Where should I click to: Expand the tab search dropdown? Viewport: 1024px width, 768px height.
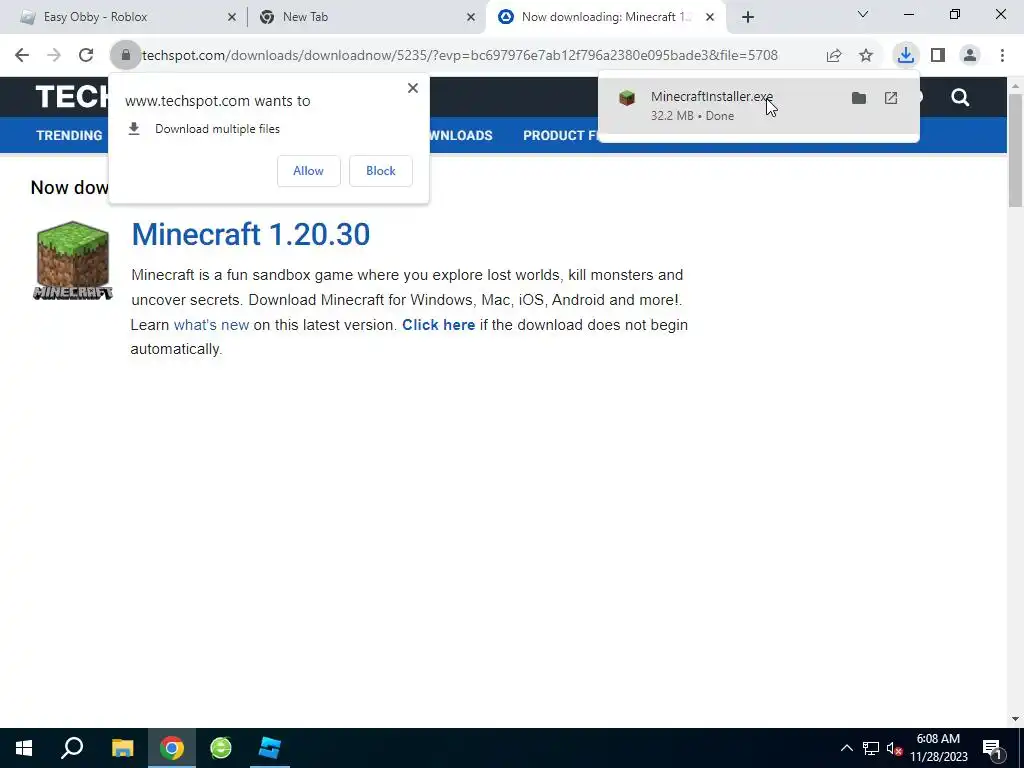pos(863,14)
